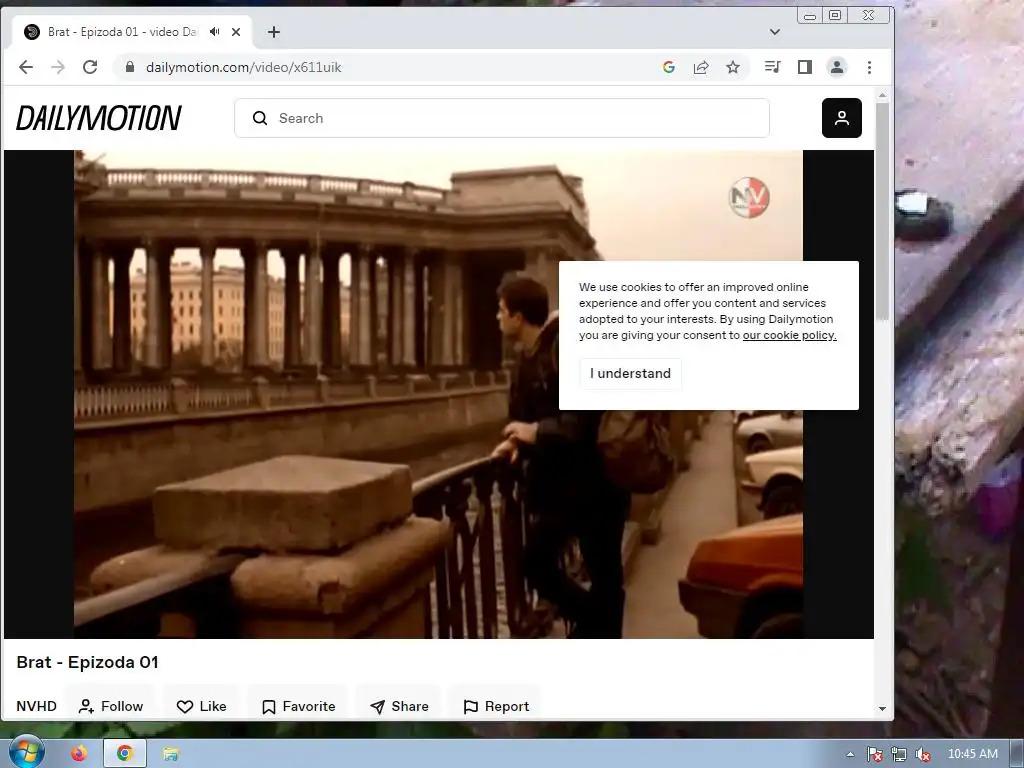Close the Brat - Epizoda 01 tab

(236, 31)
